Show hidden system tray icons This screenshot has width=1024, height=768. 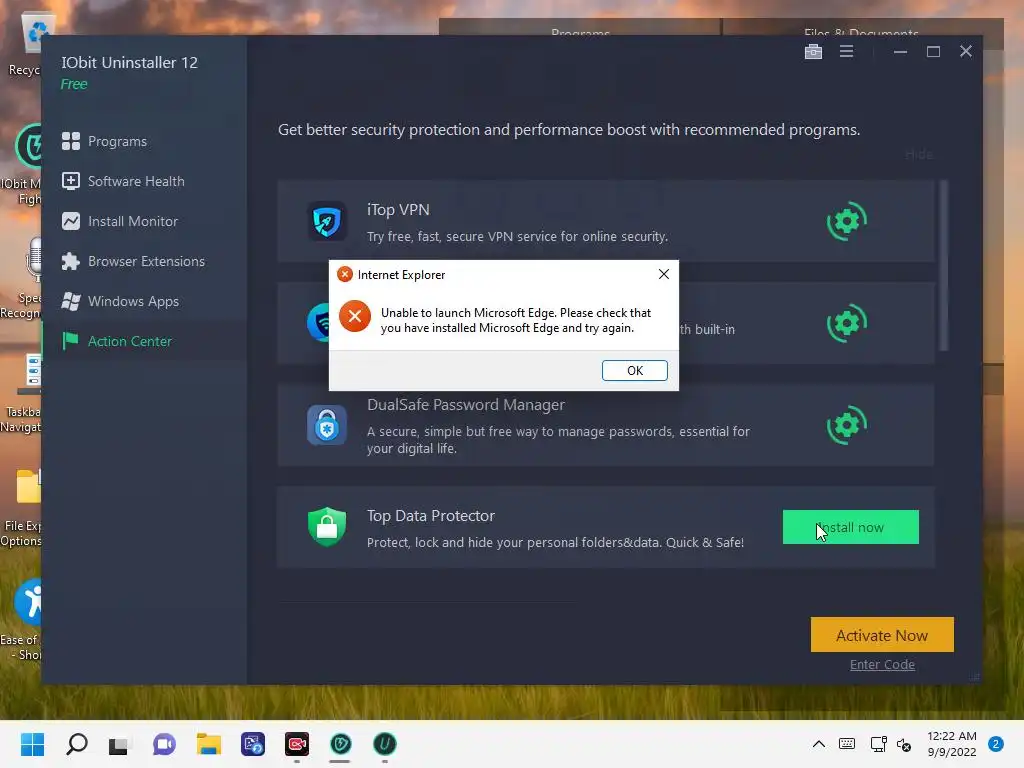(818, 744)
